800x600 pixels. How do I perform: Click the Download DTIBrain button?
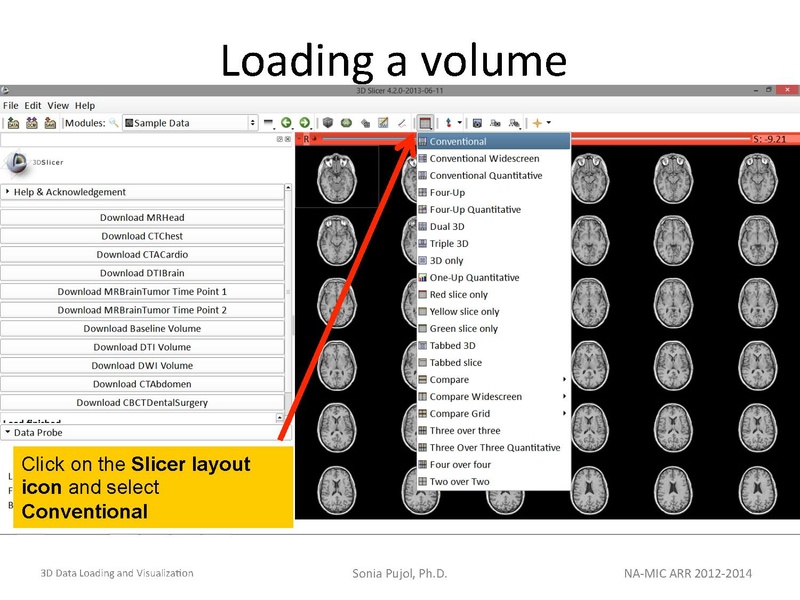142,273
